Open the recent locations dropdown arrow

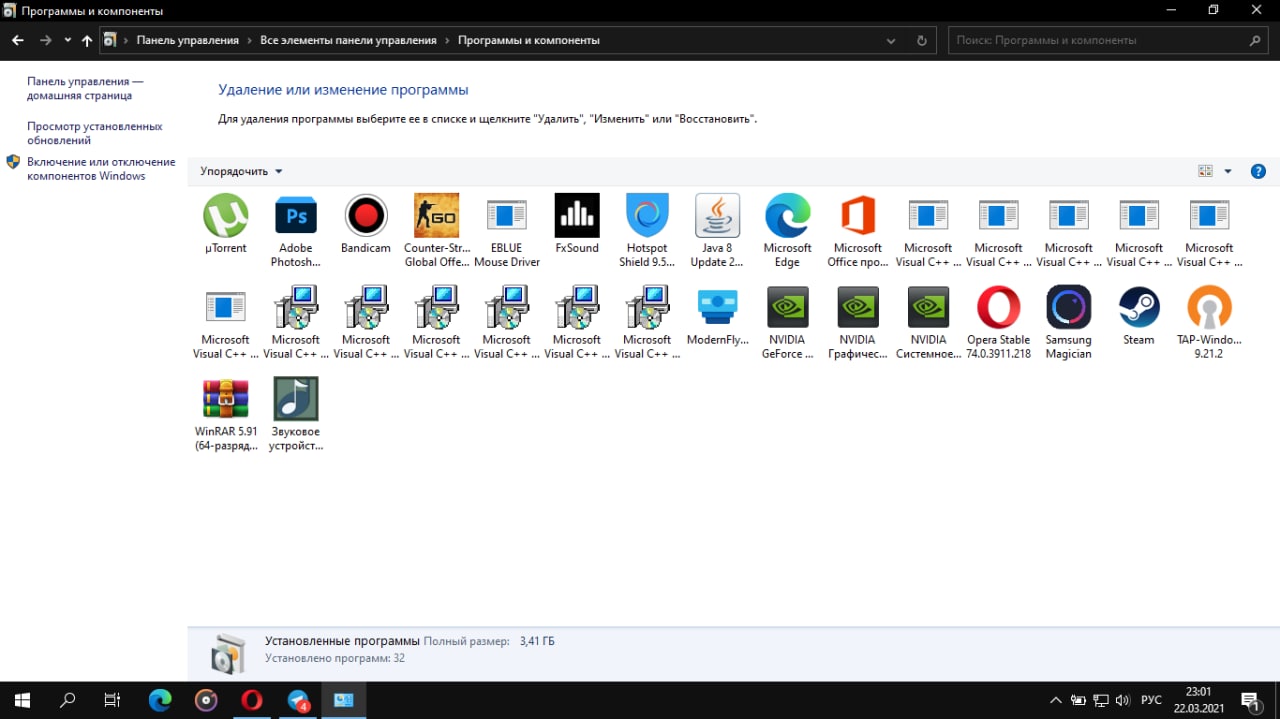tap(67, 41)
